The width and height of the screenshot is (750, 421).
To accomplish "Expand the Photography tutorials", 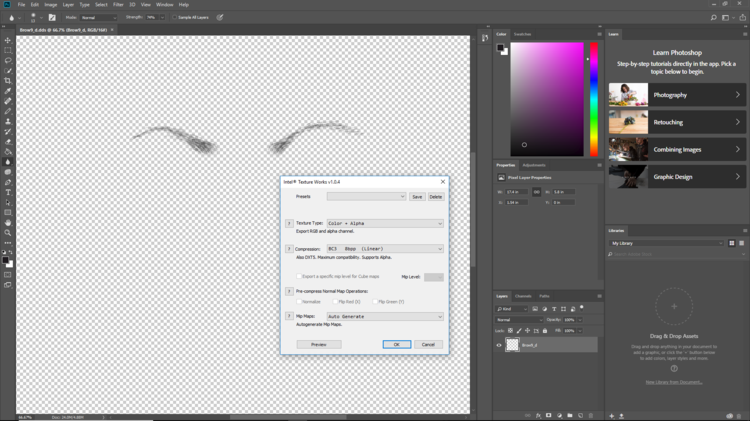I will [x=677, y=95].
